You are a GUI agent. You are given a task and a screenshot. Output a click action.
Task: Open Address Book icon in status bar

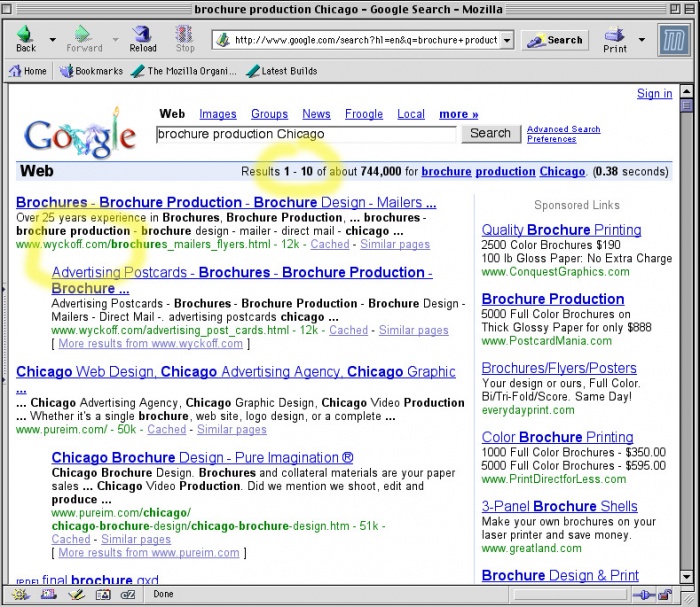103,594
